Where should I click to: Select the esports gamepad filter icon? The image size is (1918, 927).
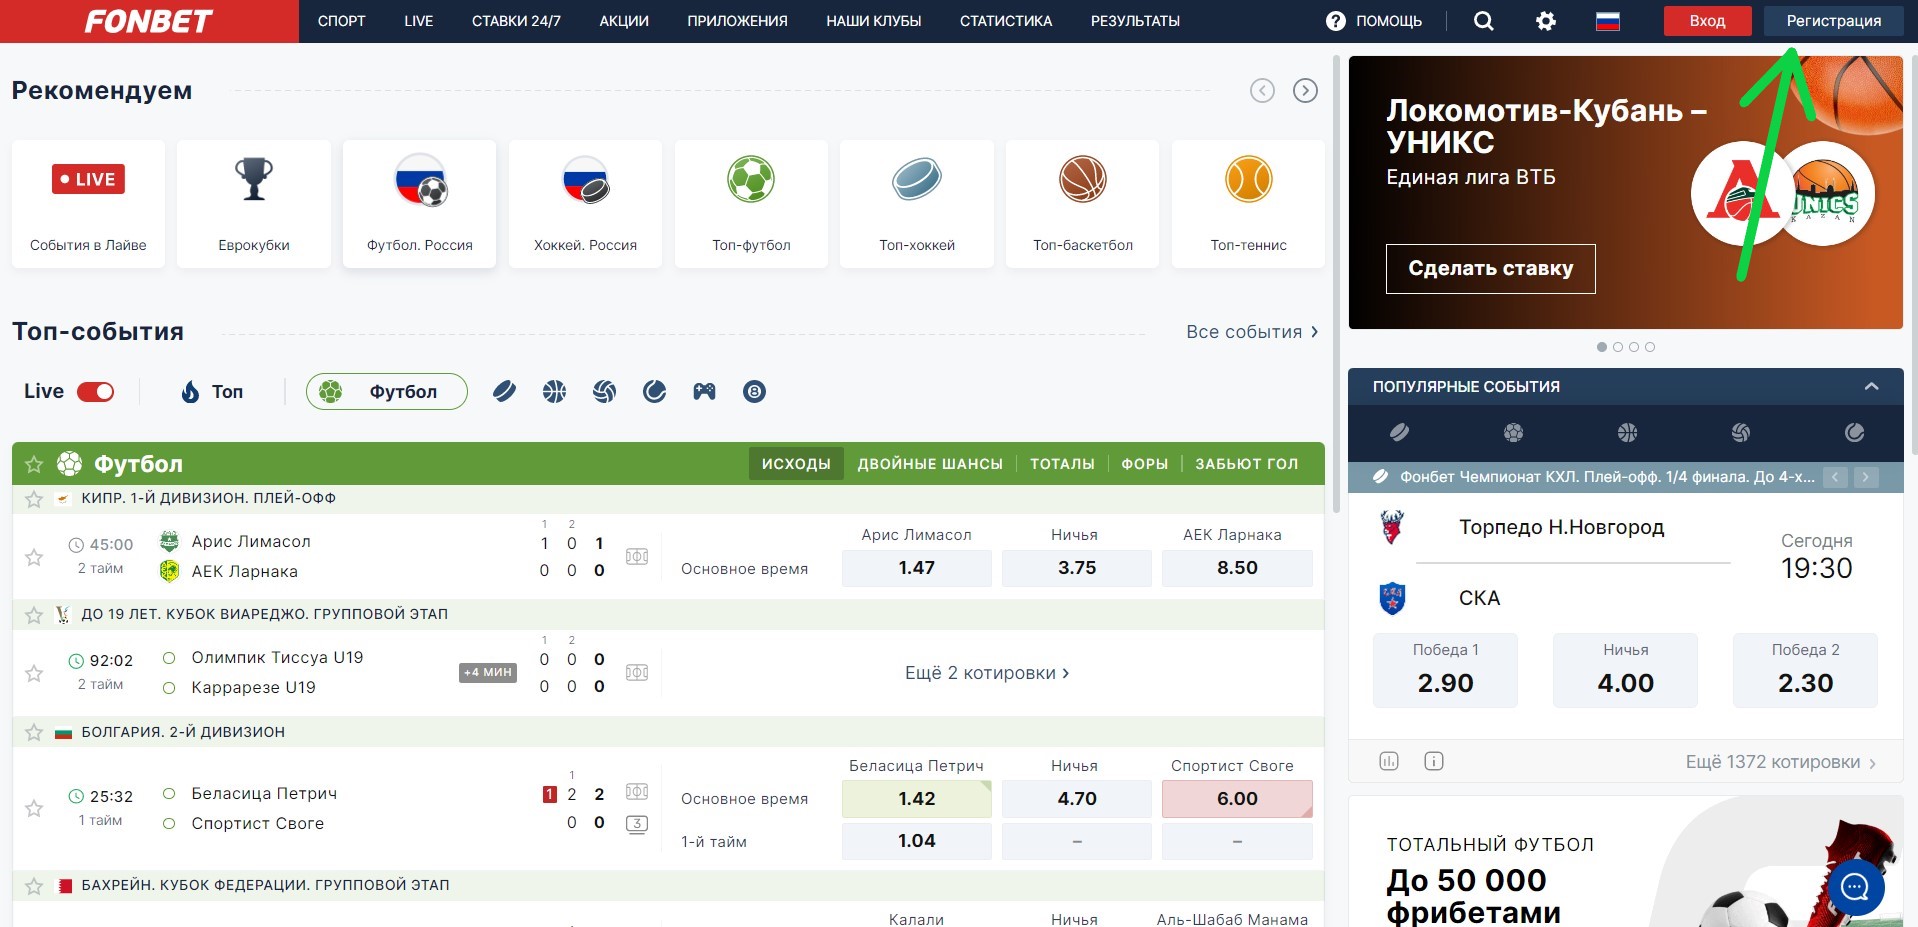click(x=705, y=392)
